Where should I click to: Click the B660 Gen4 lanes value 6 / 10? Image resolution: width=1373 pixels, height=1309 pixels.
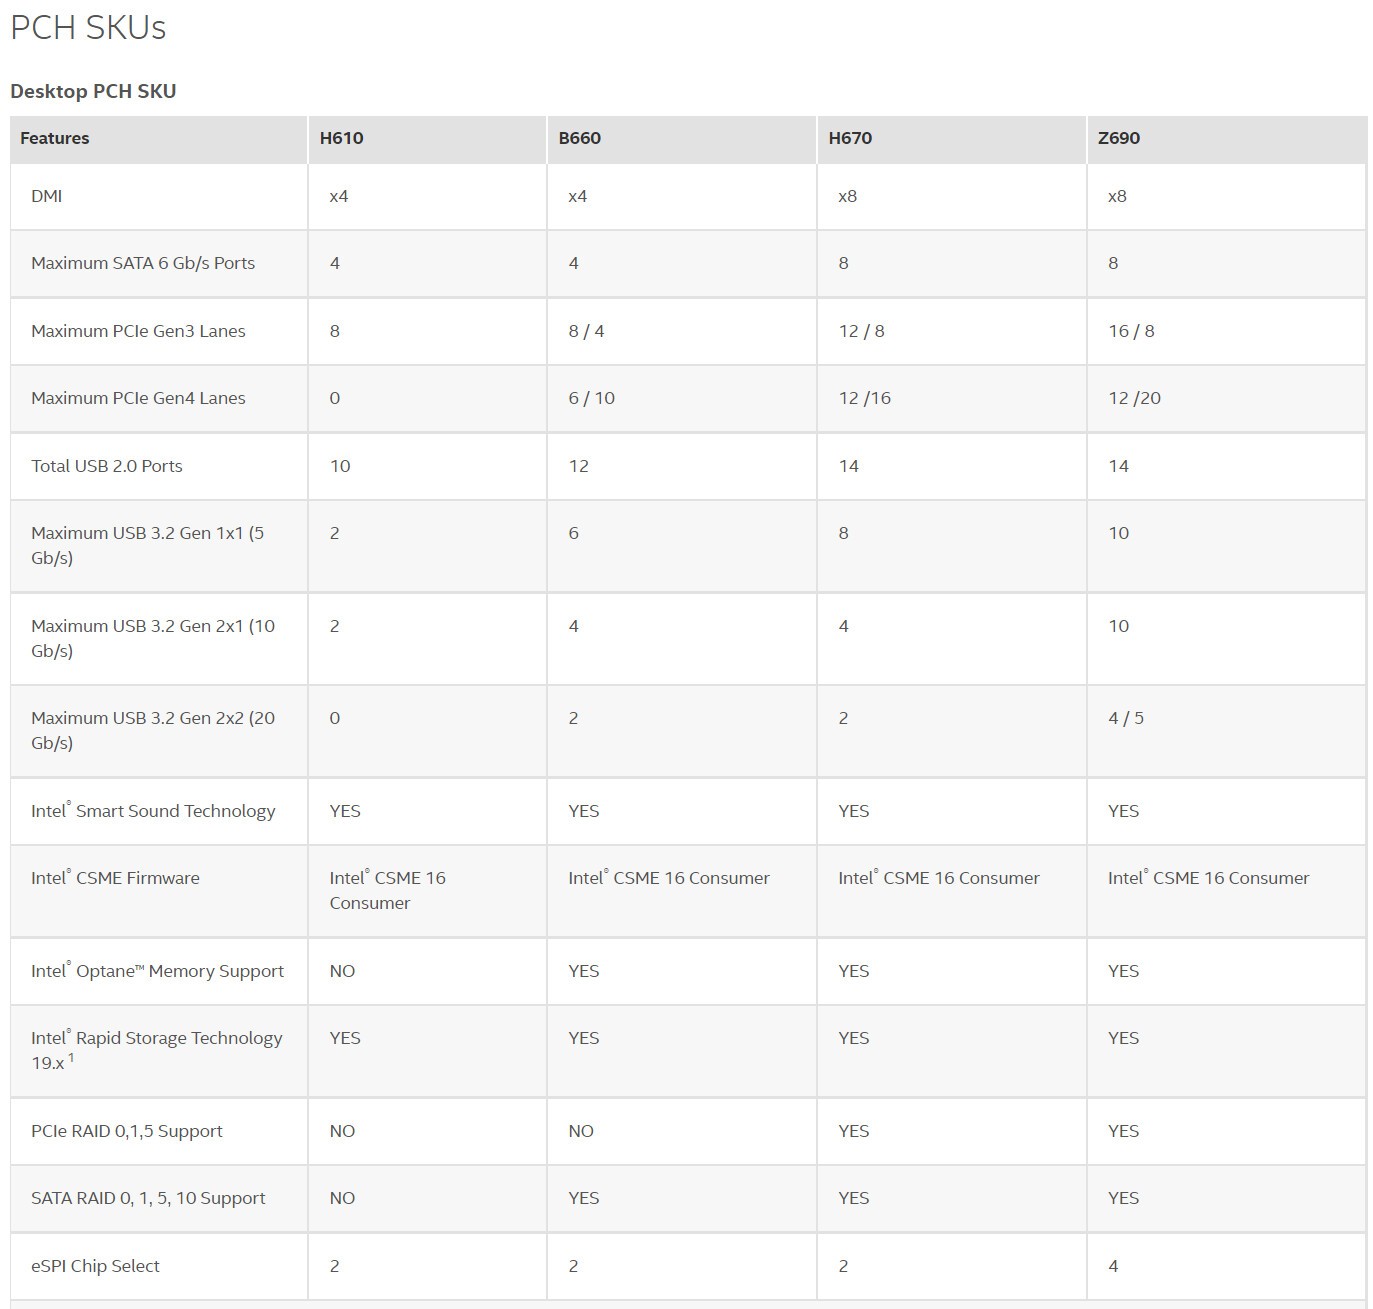[x=591, y=398]
